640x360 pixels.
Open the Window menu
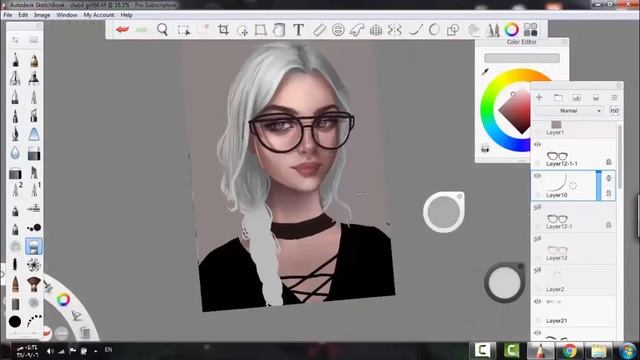[67, 15]
